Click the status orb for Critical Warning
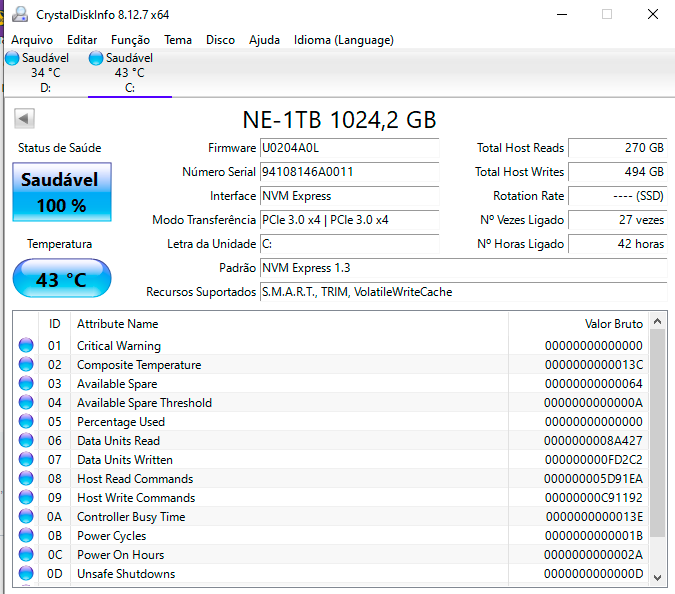The width and height of the screenshot is (675, 594). click(x=26, y=345)
